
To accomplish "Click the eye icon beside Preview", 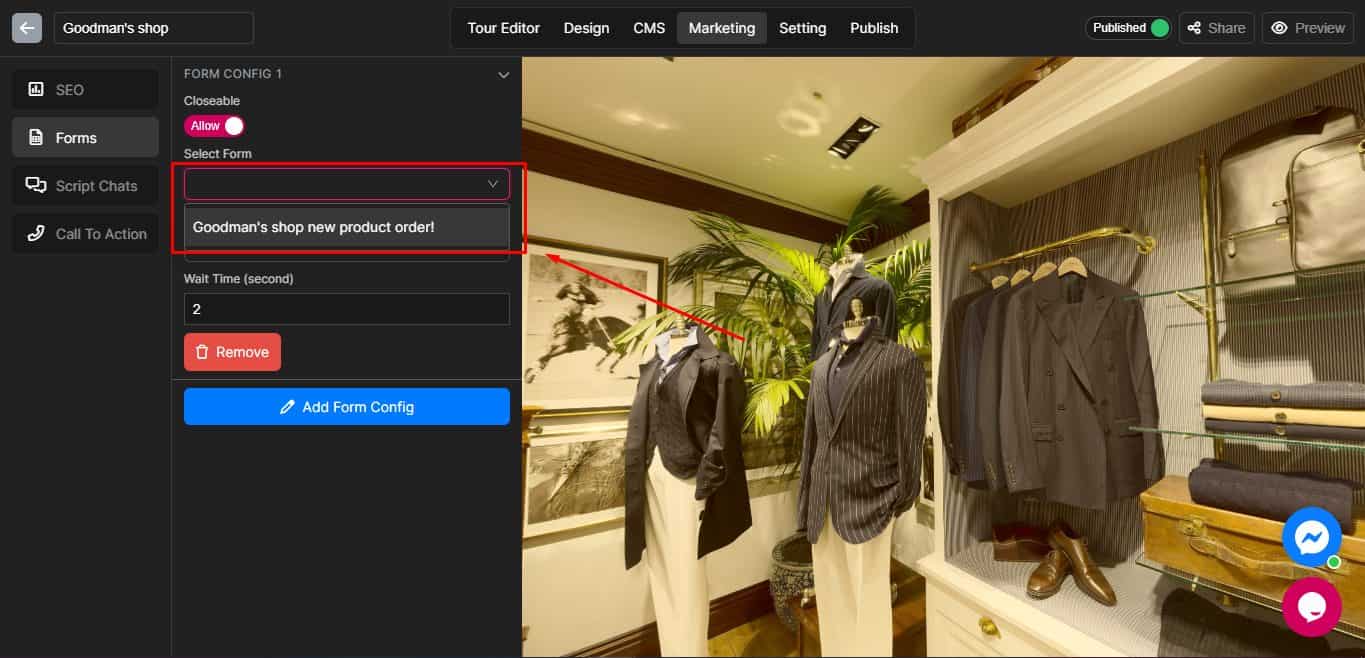I will click(x=1279, y=28).
